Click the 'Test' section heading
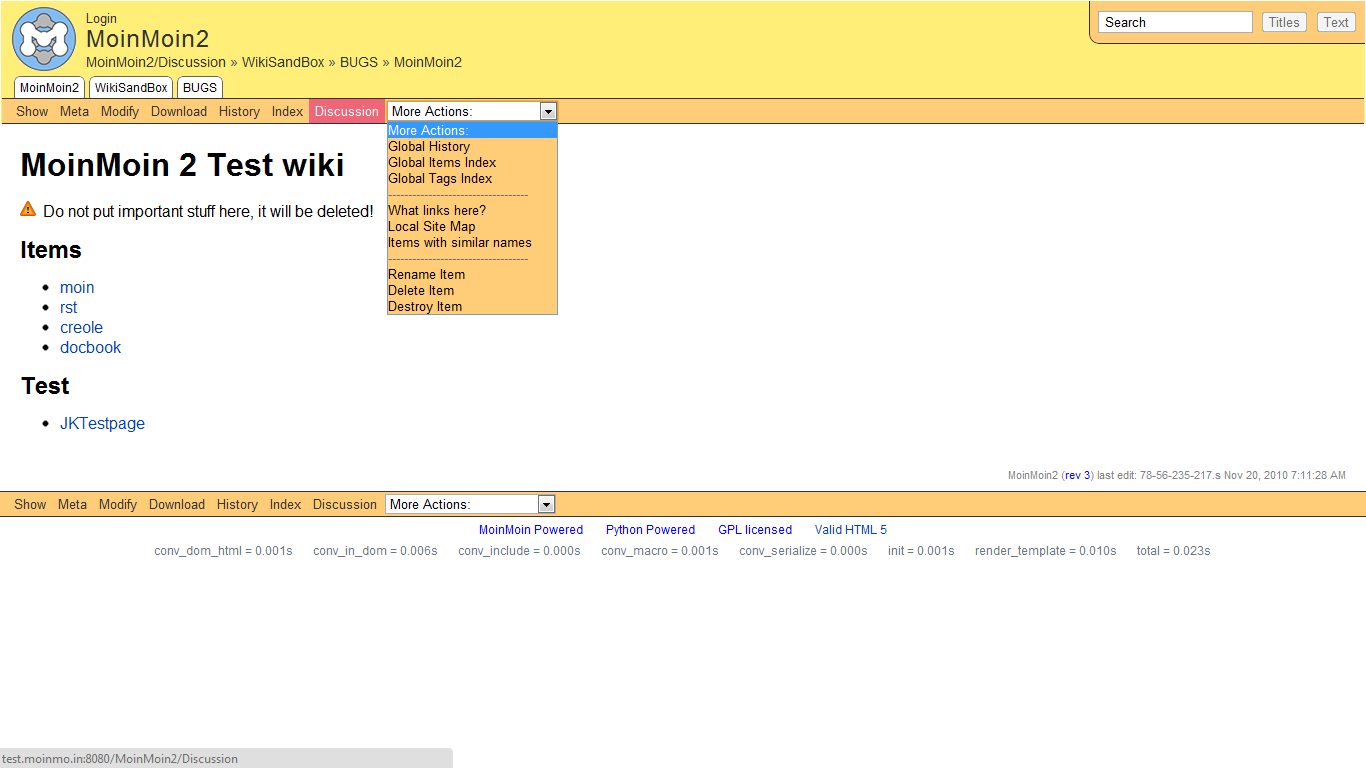 [x=46, y=386]
